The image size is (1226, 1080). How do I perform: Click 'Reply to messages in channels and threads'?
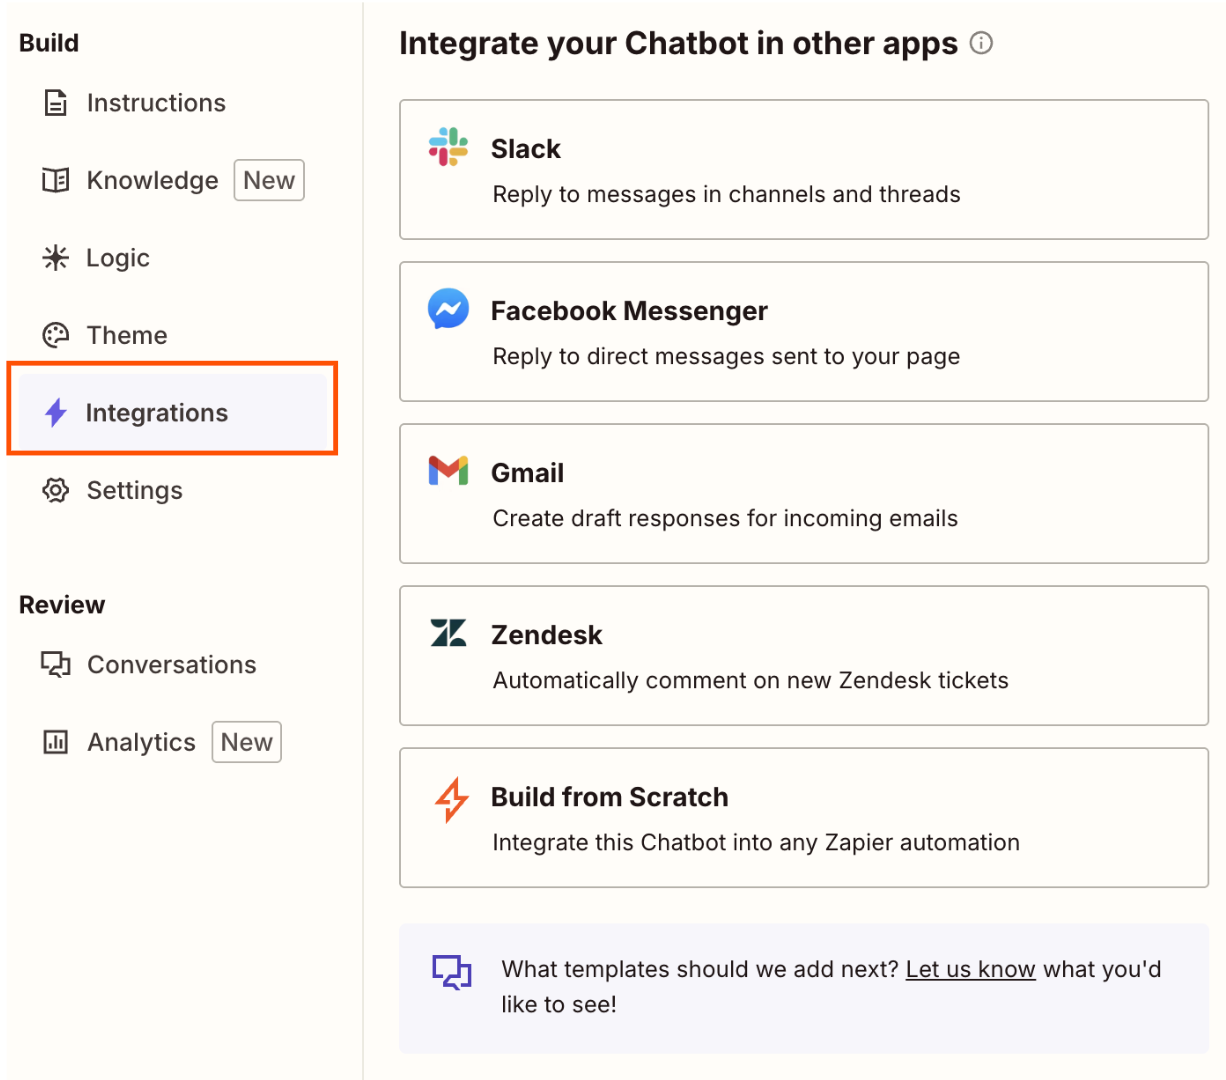pos(727,194)
